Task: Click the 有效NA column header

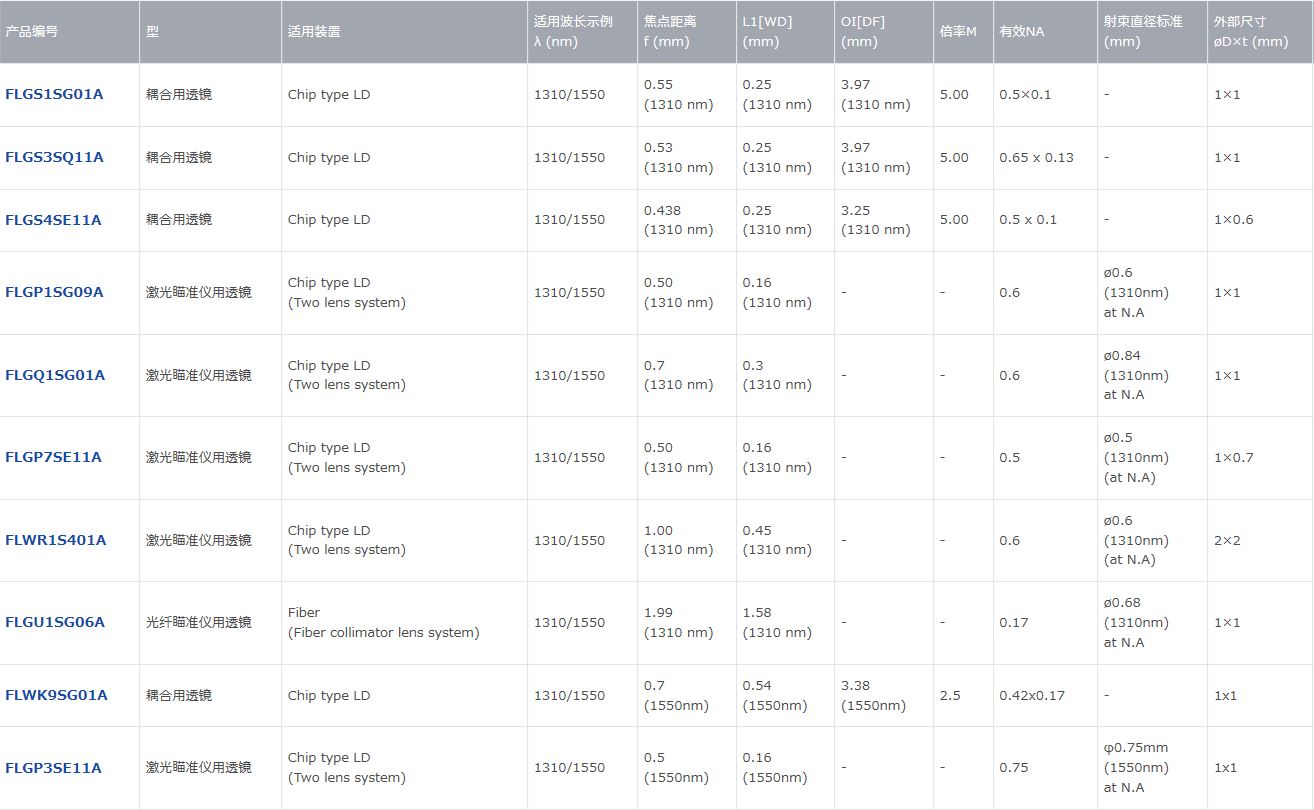Action: click(x=1021, y=31)
